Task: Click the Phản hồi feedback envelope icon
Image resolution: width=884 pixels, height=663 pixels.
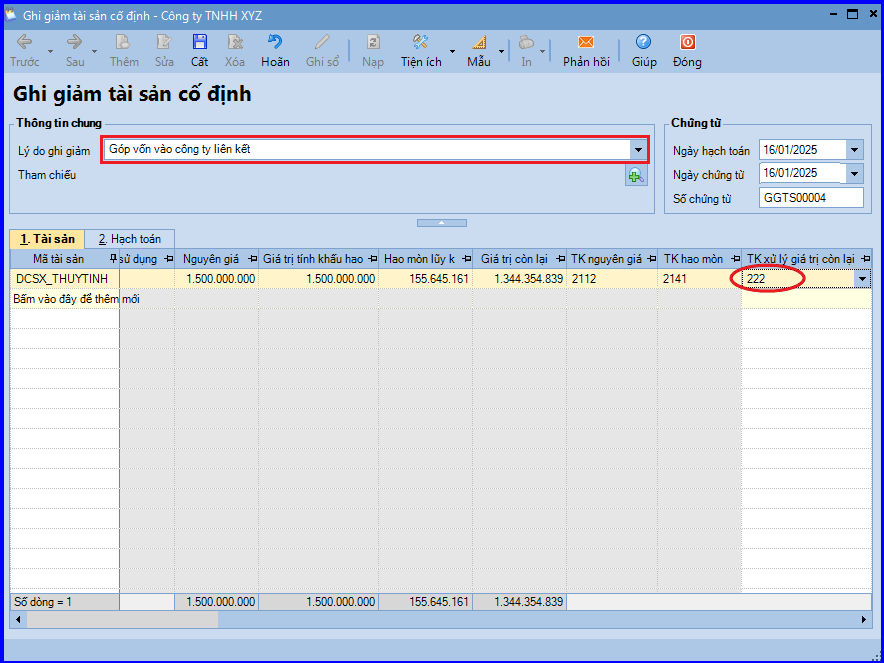Action: 586,43
